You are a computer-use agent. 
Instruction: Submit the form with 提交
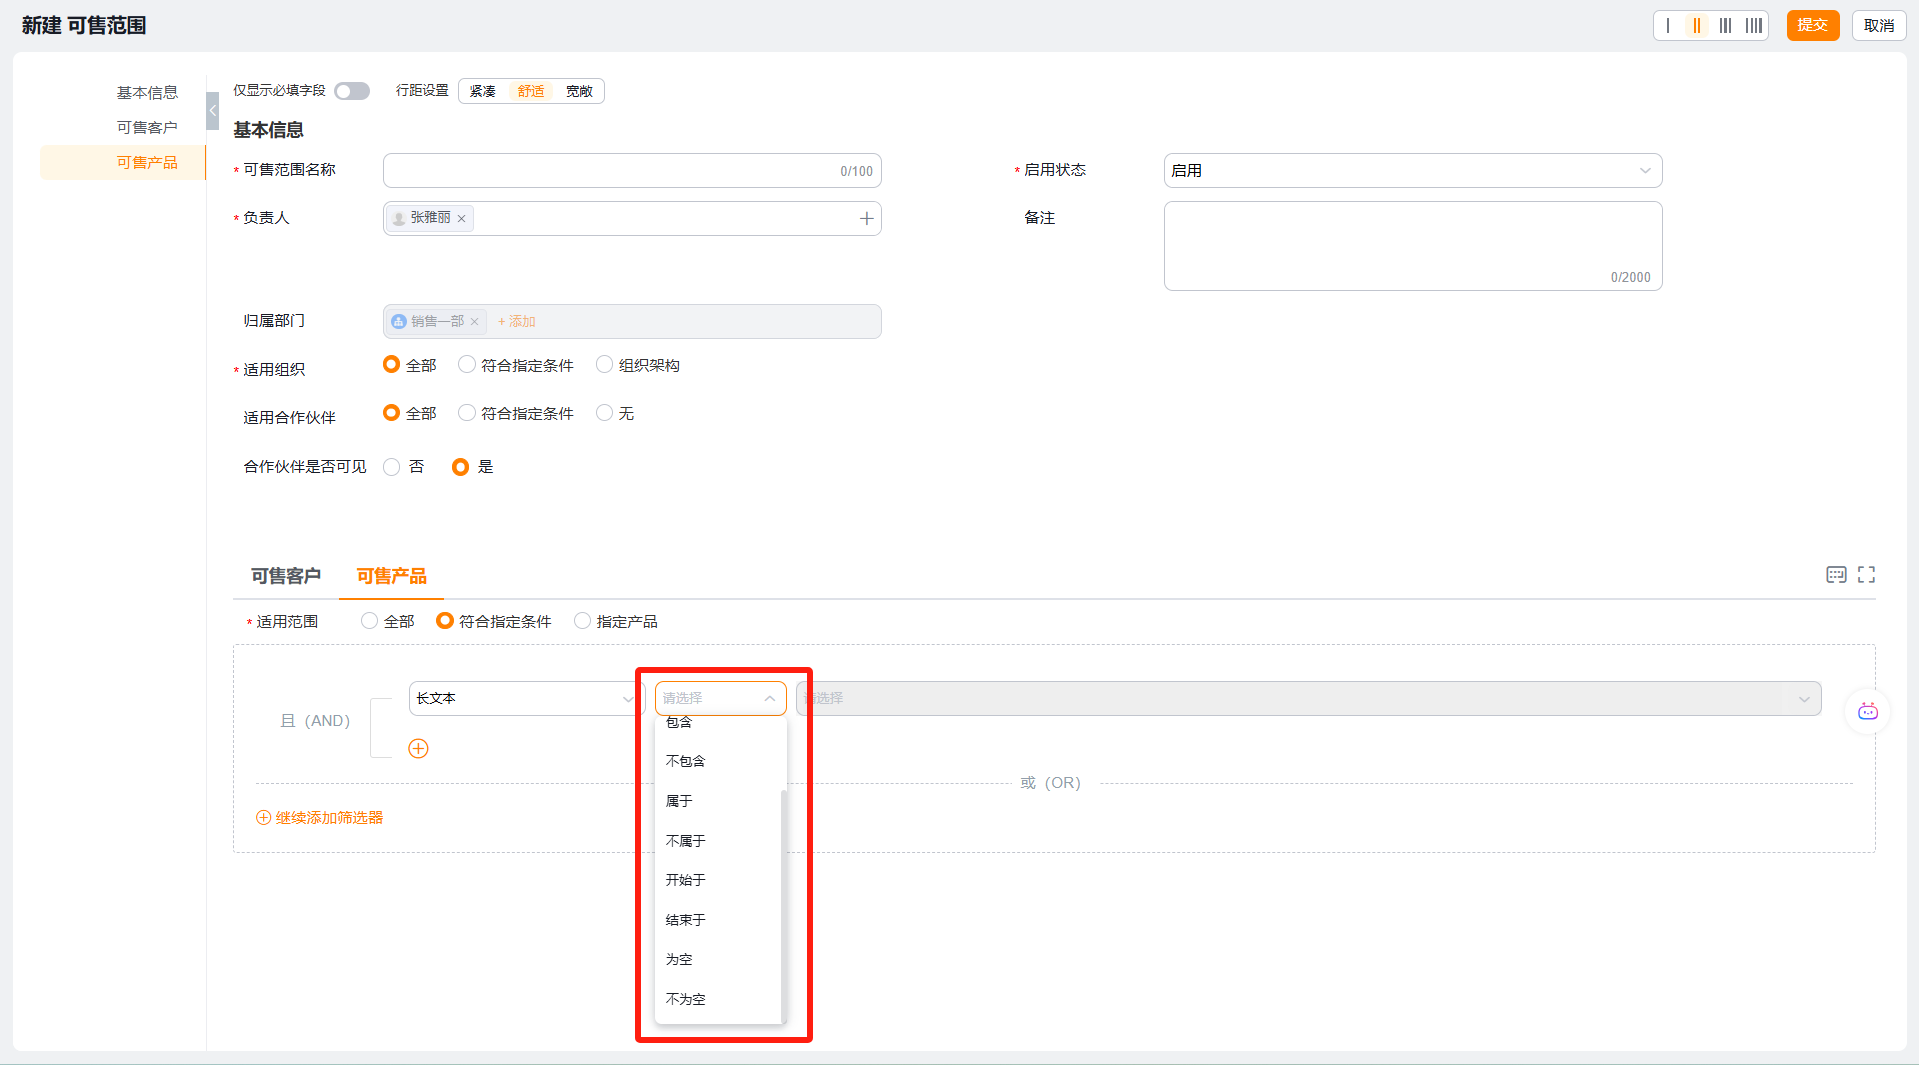coord(1813,26)
